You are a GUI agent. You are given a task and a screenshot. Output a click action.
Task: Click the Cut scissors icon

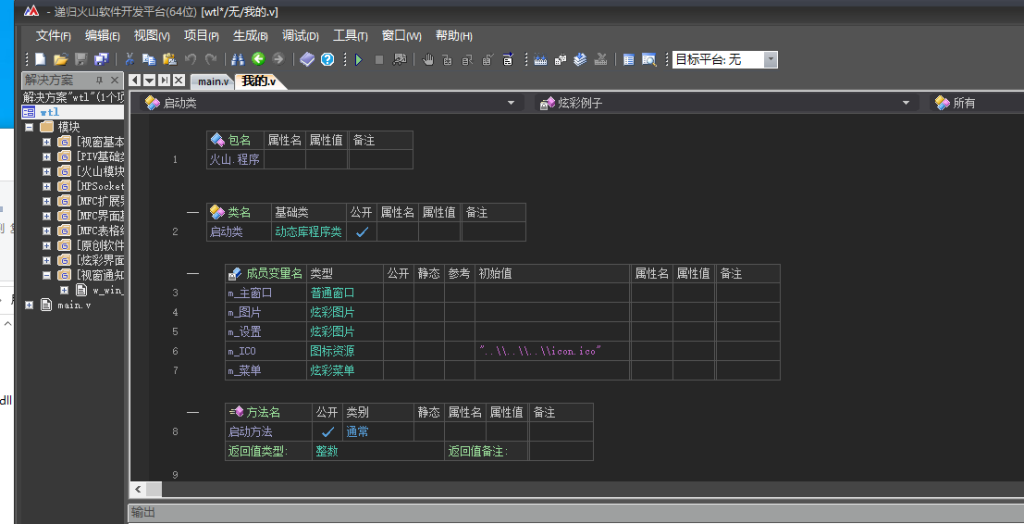tap(129, 59)
